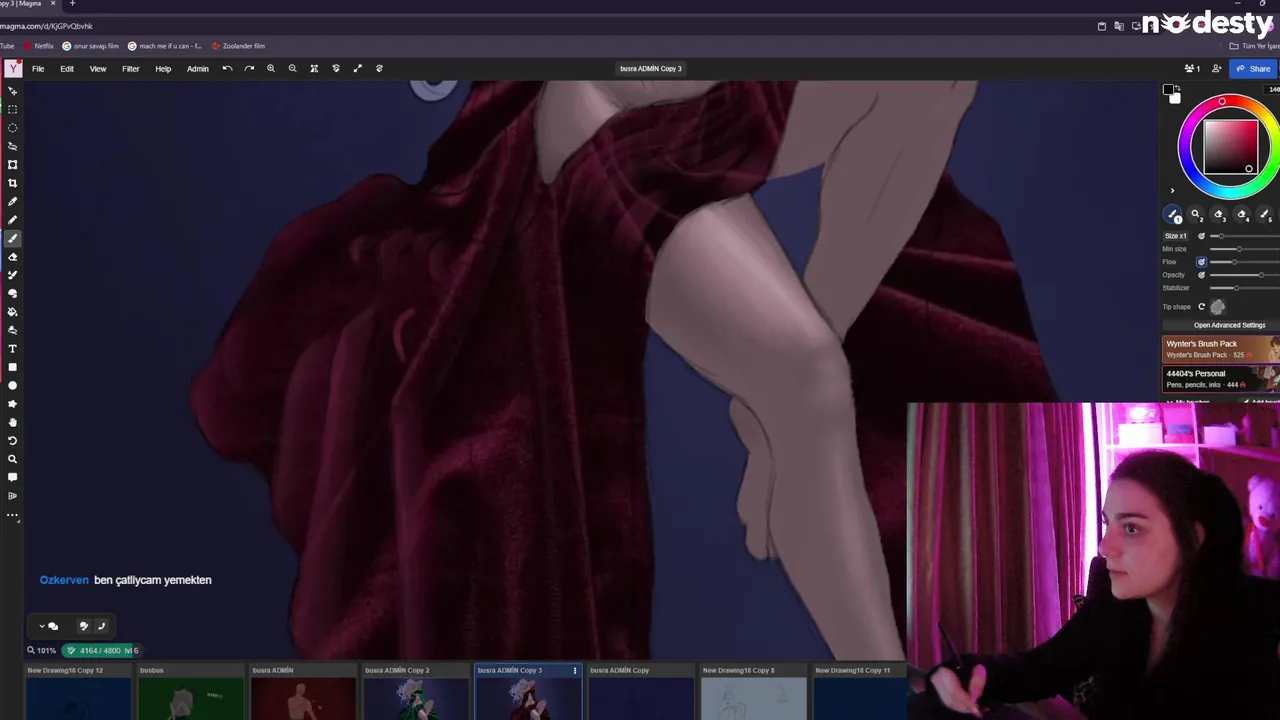Select brush preset slot 5
Viewport: 1280px width, 720px height.
pyautogui.click(x=1265, y=214)
